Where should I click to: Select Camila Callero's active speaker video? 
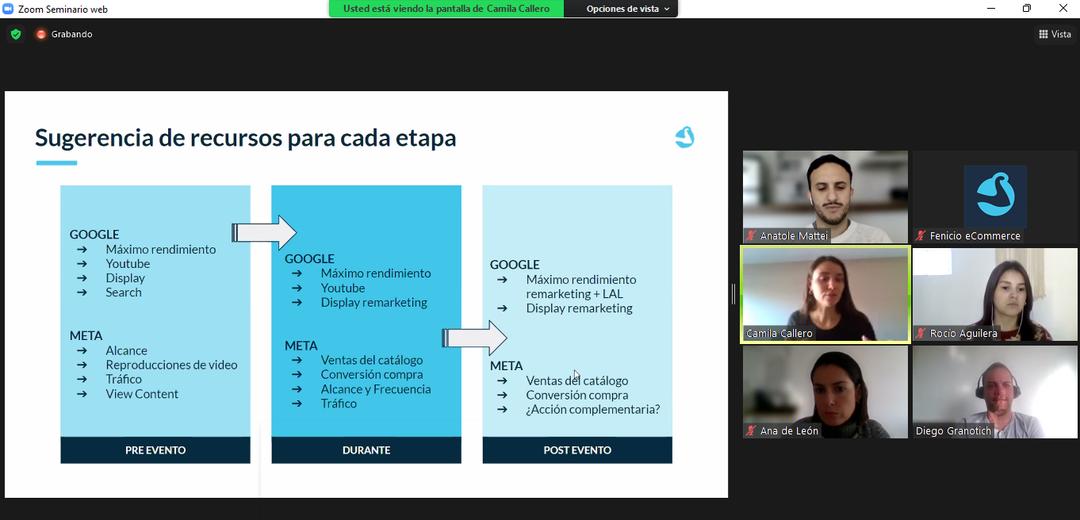pyautogui.click(x=825, y=293)
